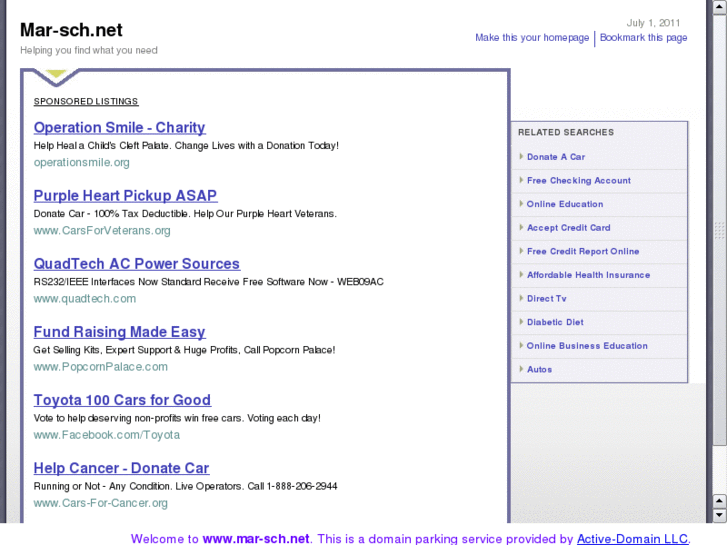The image size is (727, 545).
Task: Click Bookmark this page link
Action: tap(644, 38)
